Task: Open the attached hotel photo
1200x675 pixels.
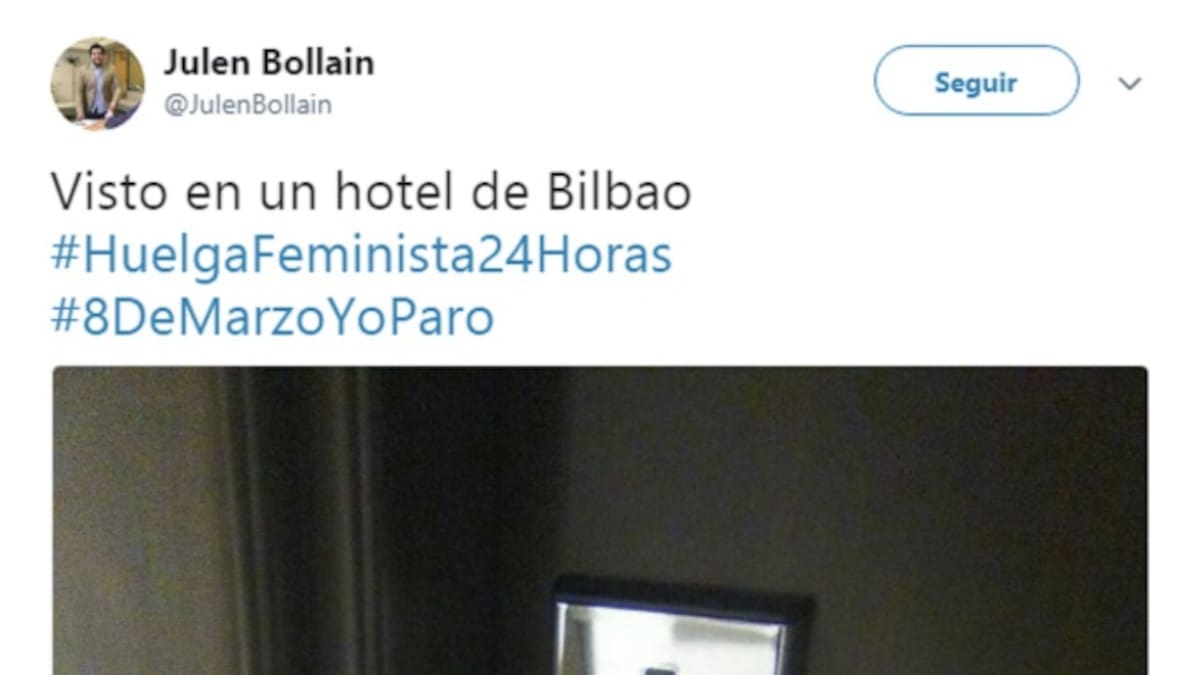Action: pos(600,520)
